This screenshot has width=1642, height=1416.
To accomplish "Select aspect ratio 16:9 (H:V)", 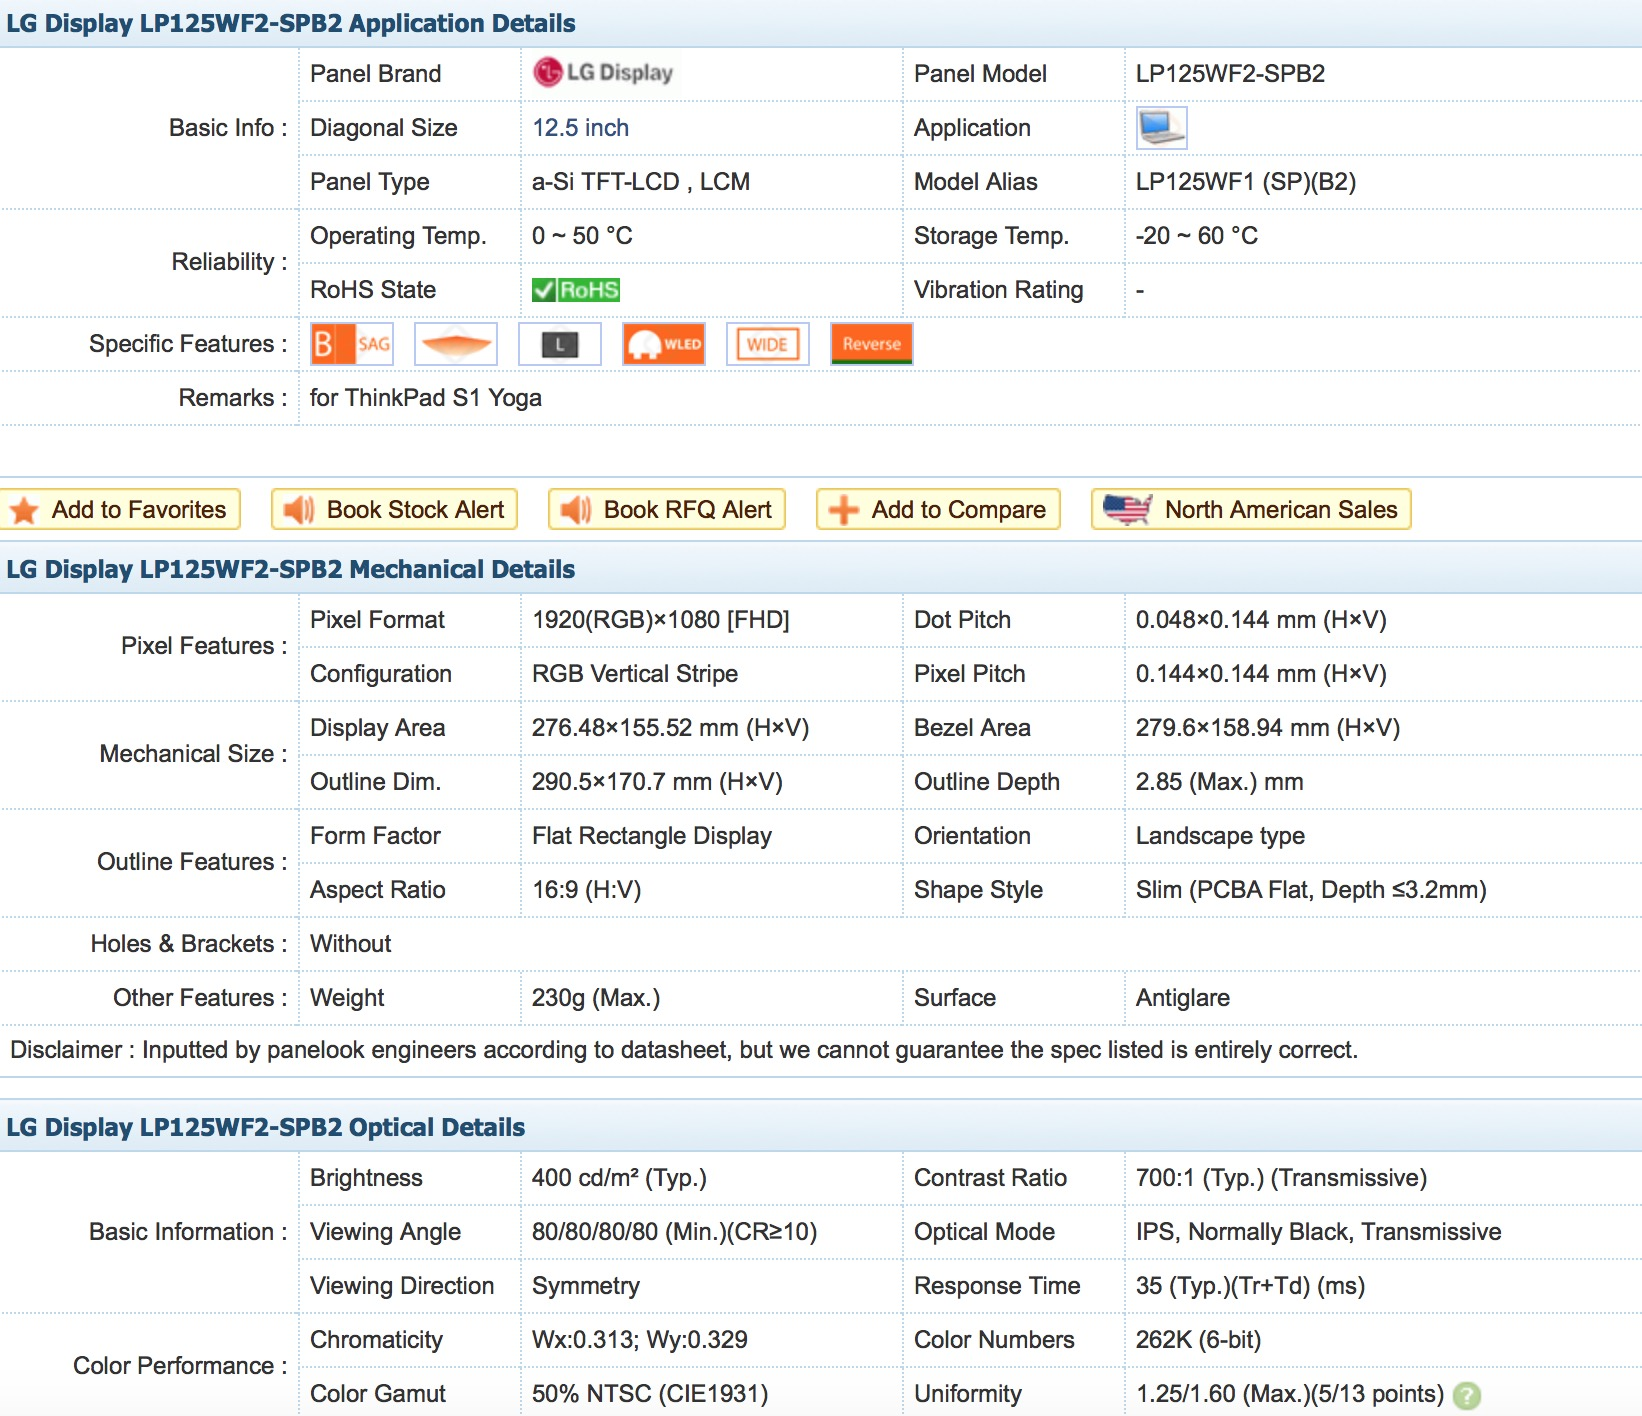I will pyautogui.click(x=587, y=890).
